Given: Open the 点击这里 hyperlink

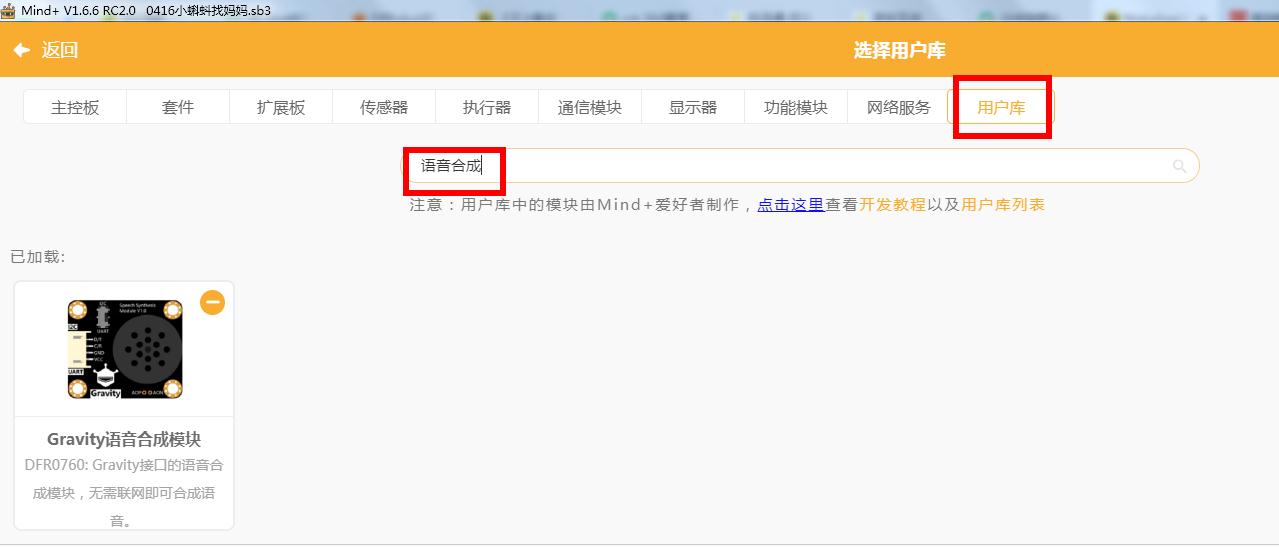Looking at the screenshot, I should pos(790,205).
